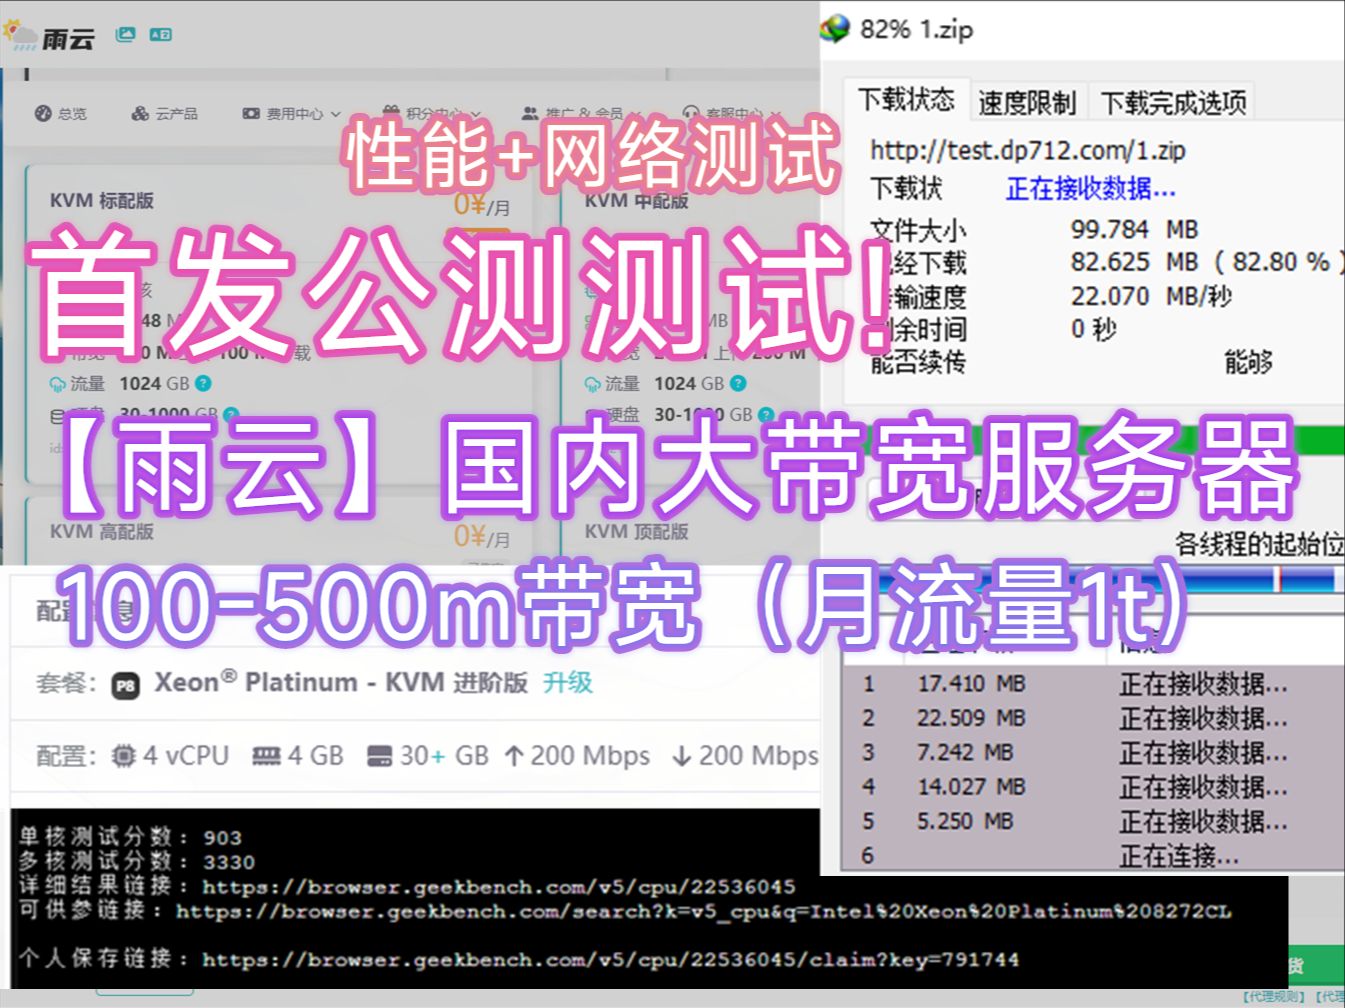The height and width of the screenshot is (1008, 1345).
Task: Click the download arrow next to 200 Mbps
Action: click(x=682, y=757)
